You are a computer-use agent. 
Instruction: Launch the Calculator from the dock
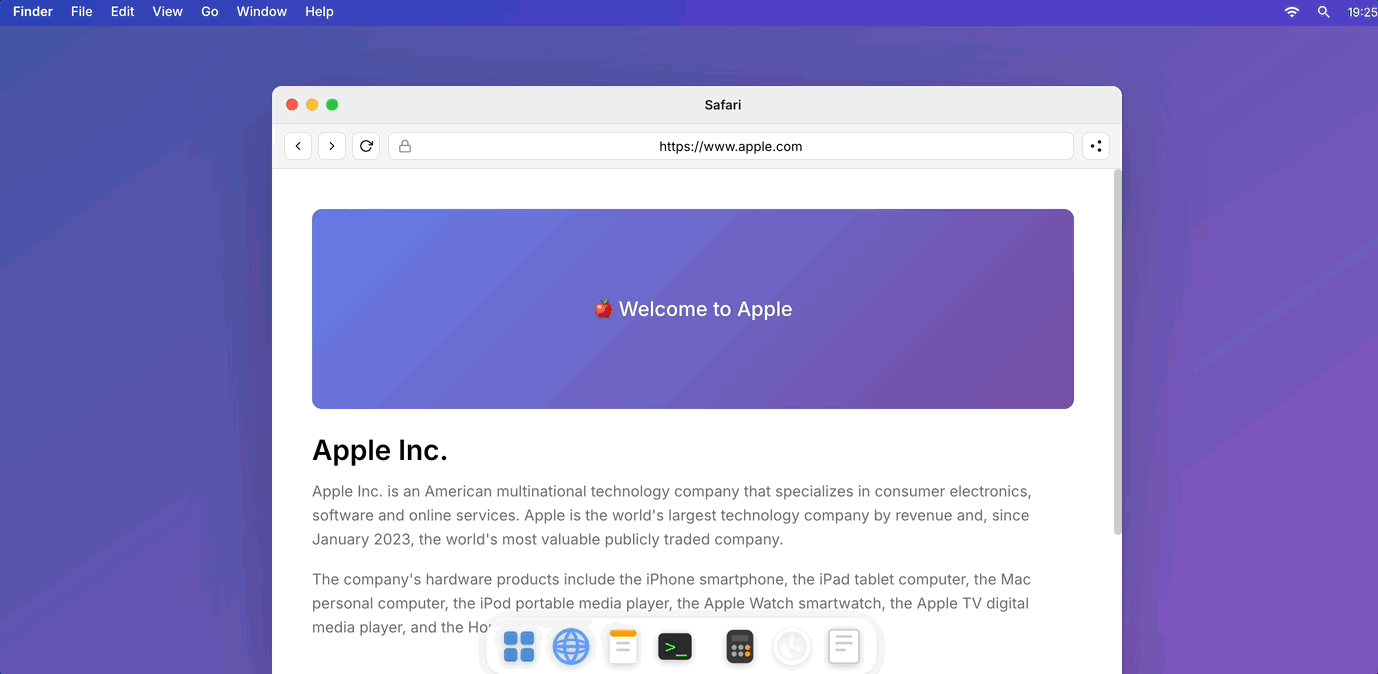pyautogui.click(x=740, y=647)
